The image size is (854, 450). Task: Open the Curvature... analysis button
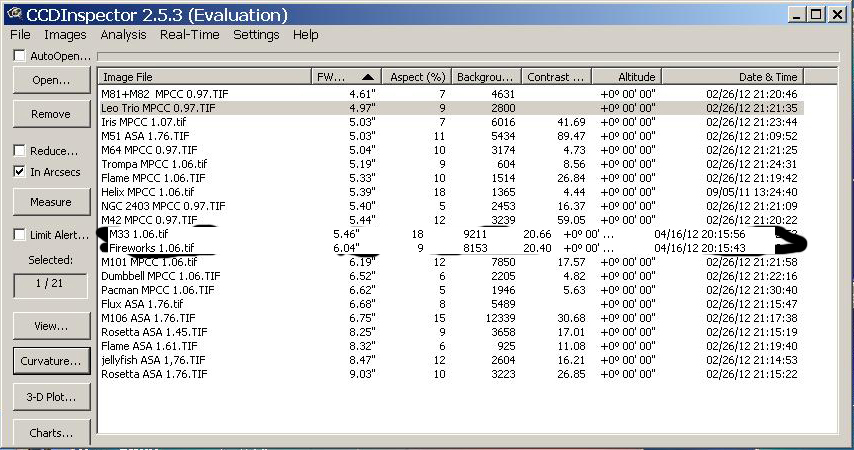(51, 361)
